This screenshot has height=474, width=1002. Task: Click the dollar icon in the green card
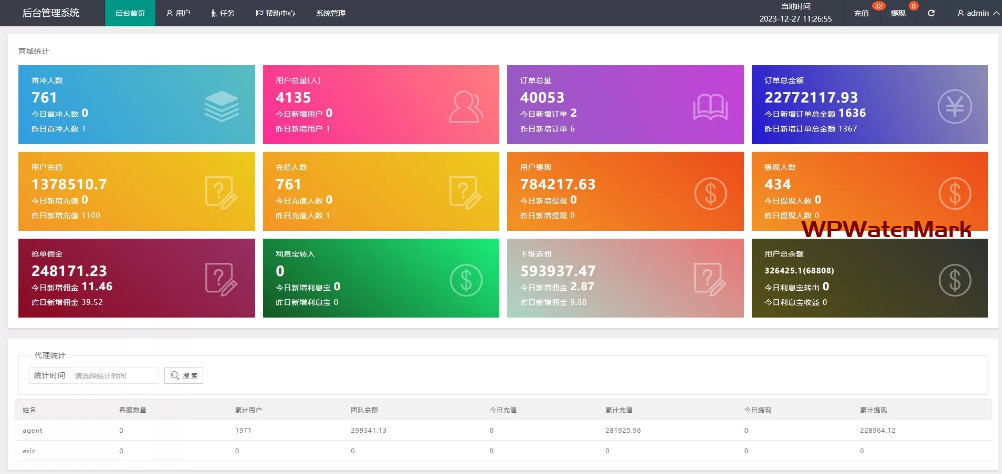(x=464, y=278)
